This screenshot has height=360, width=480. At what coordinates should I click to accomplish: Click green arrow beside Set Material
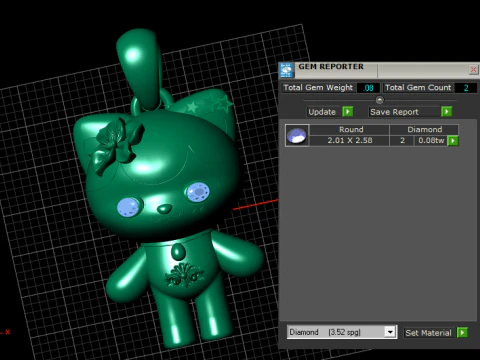tap(462, 332)
